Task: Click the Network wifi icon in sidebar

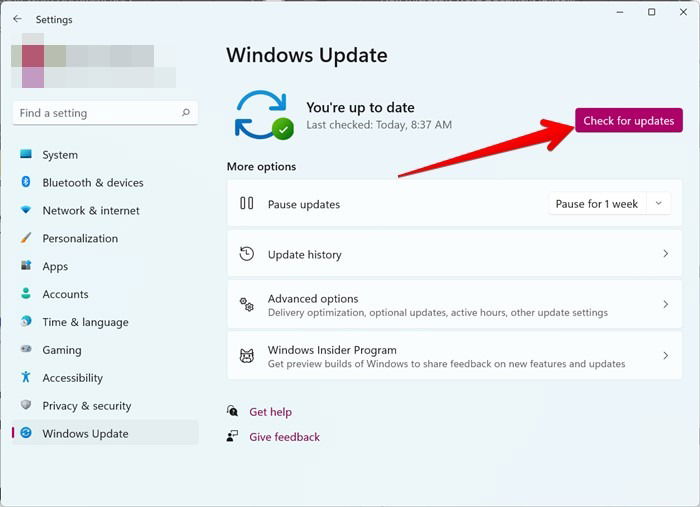Action: point(26,210)
